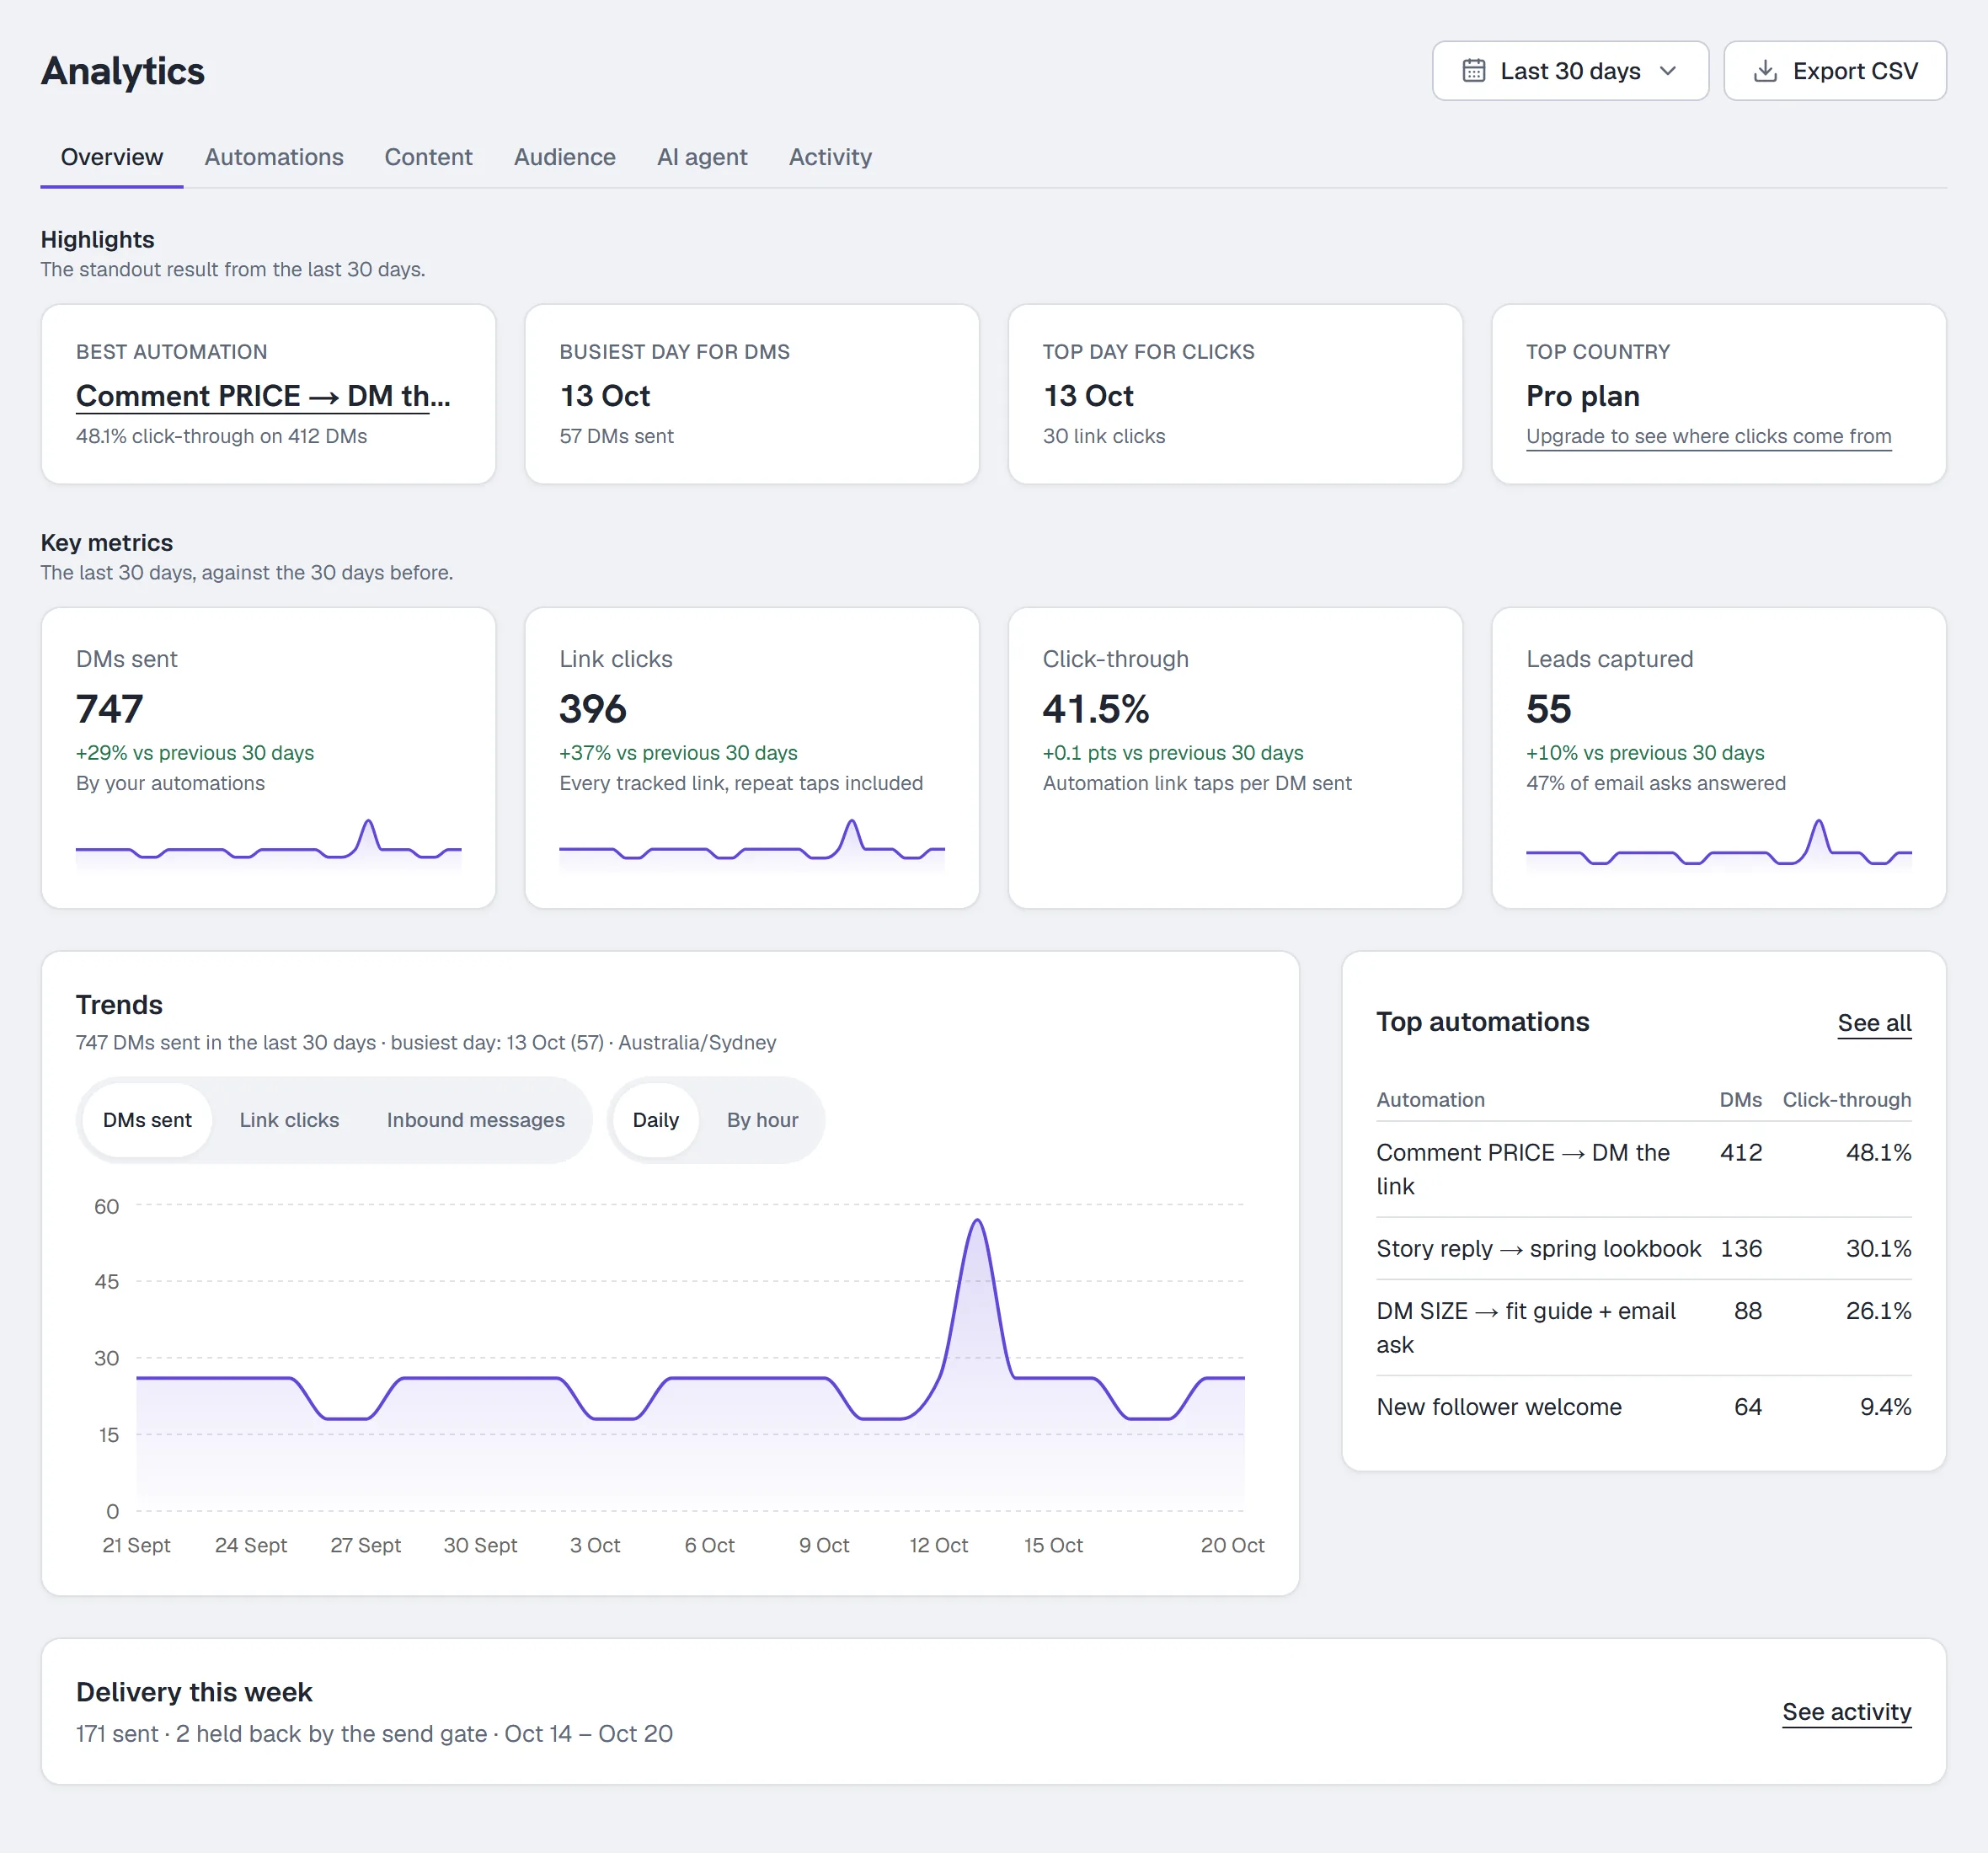Click the Comment PRICE → DM the link row

pos(1643,1169)
